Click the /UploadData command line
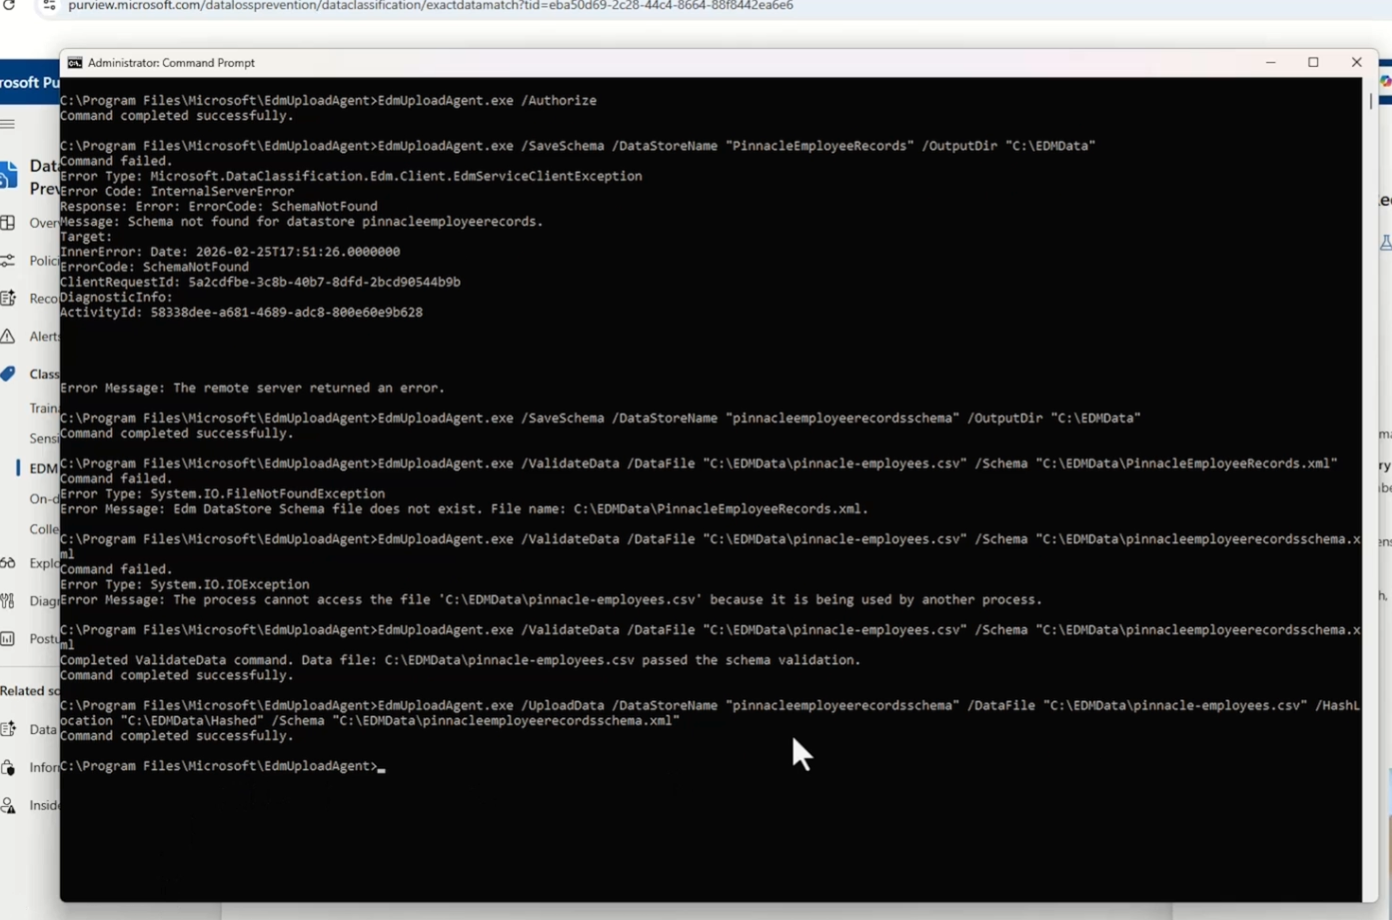Screen dimensions: 1392x920 [x=710, y=713]
